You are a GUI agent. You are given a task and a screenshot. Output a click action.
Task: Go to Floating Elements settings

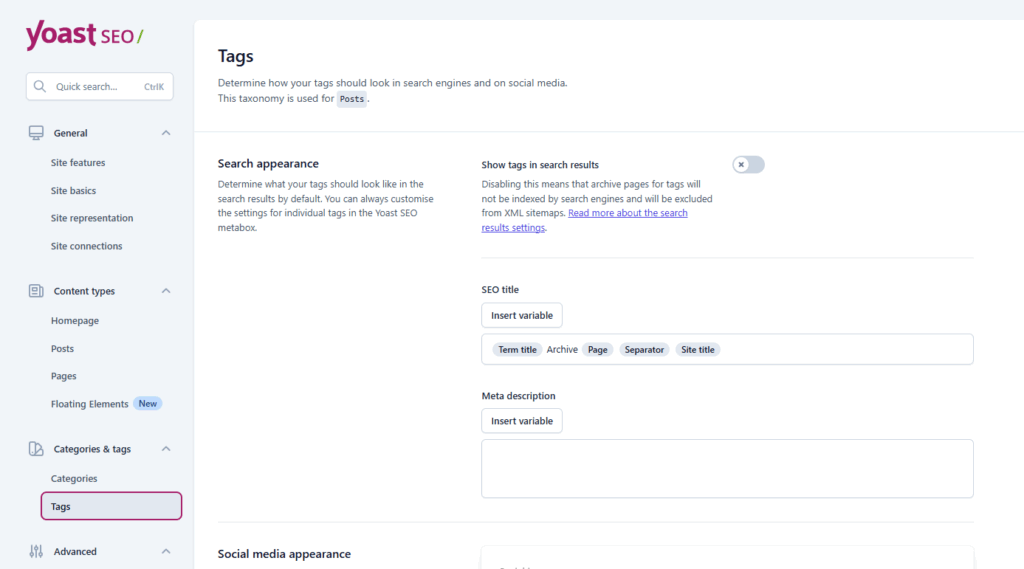(x=90, y=404)
